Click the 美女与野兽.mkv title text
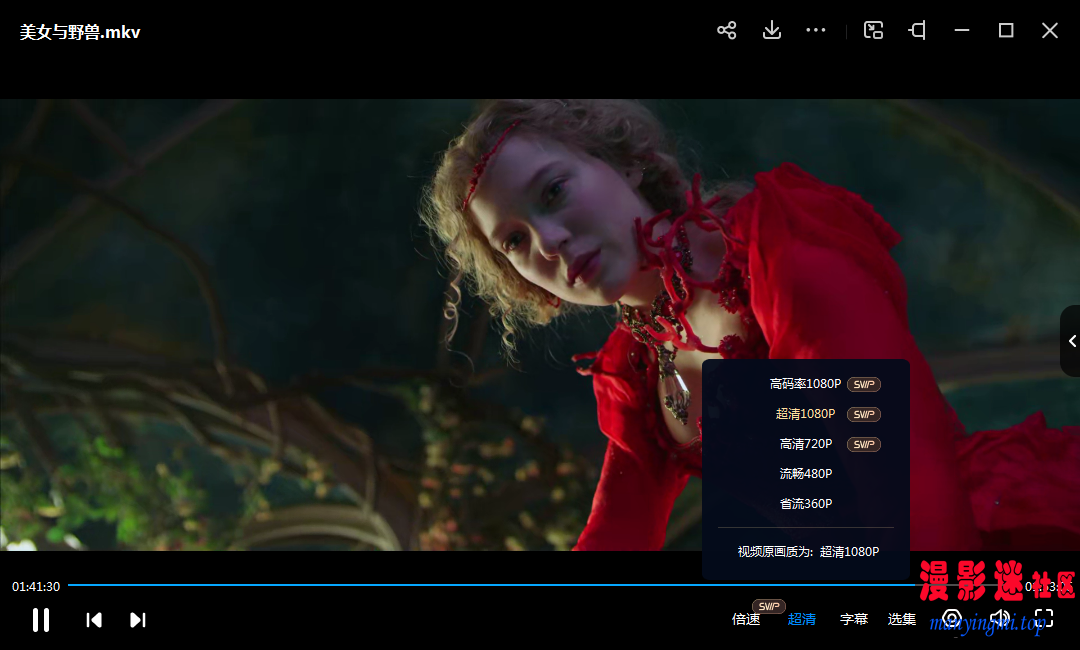 pos(80,32)
